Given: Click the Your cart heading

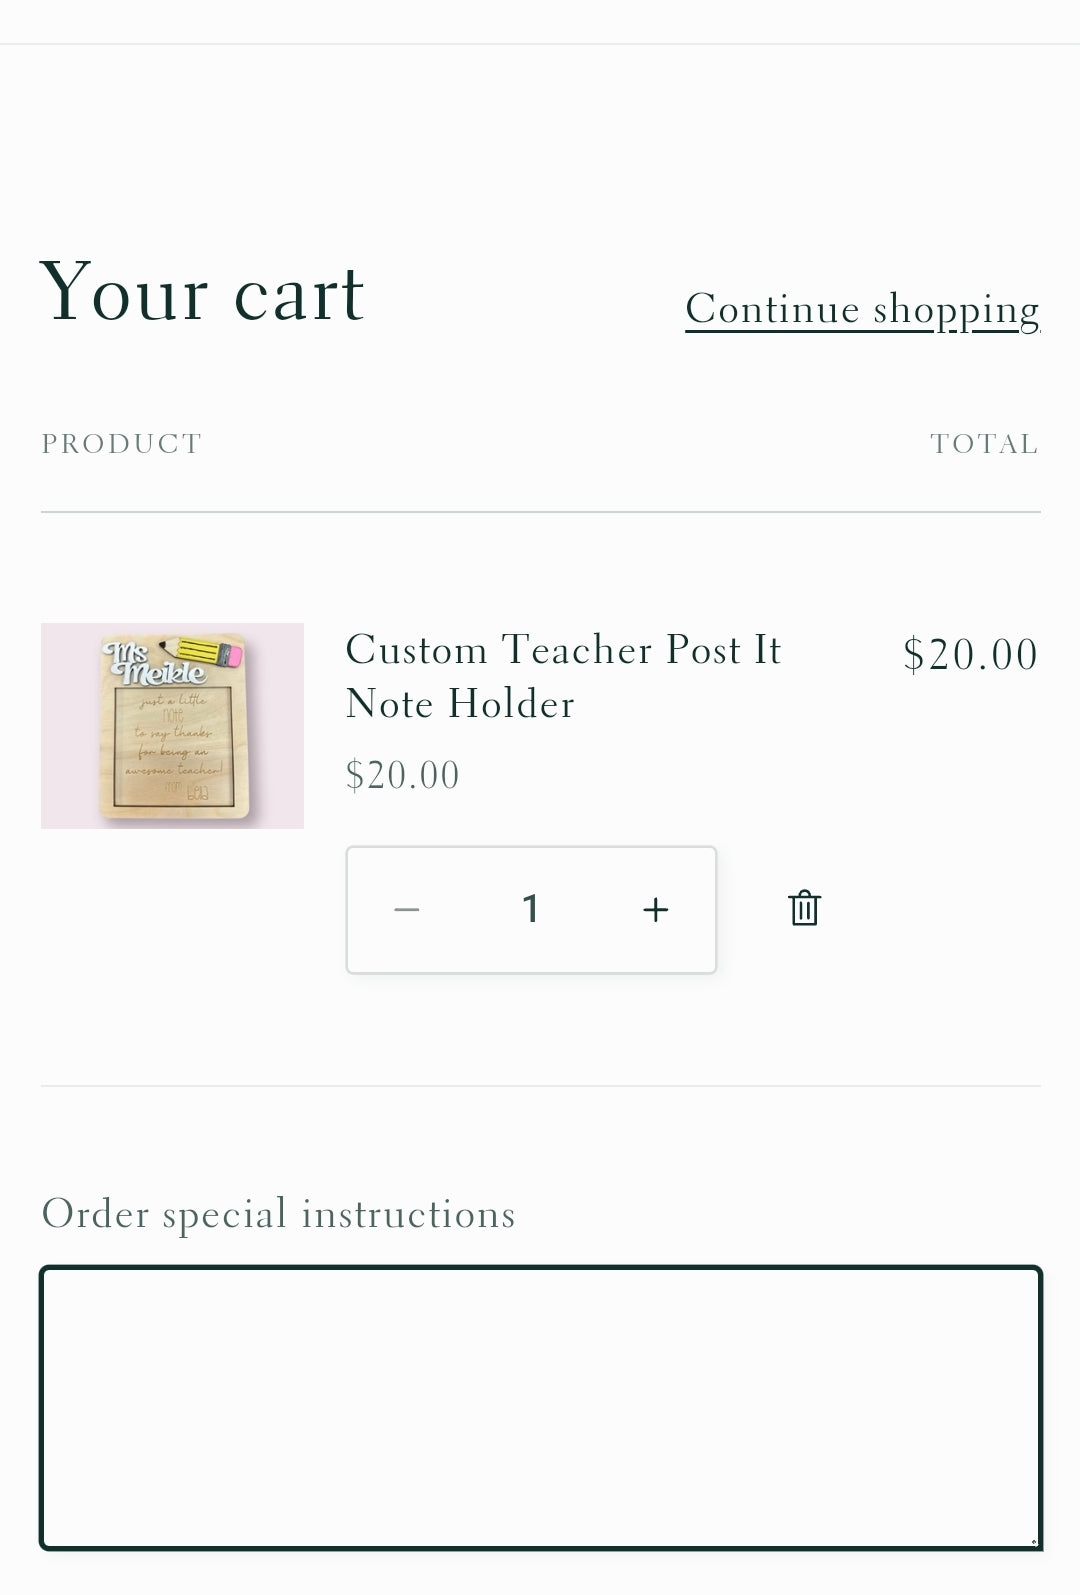Looking at the screenshot, I should 202,292.
